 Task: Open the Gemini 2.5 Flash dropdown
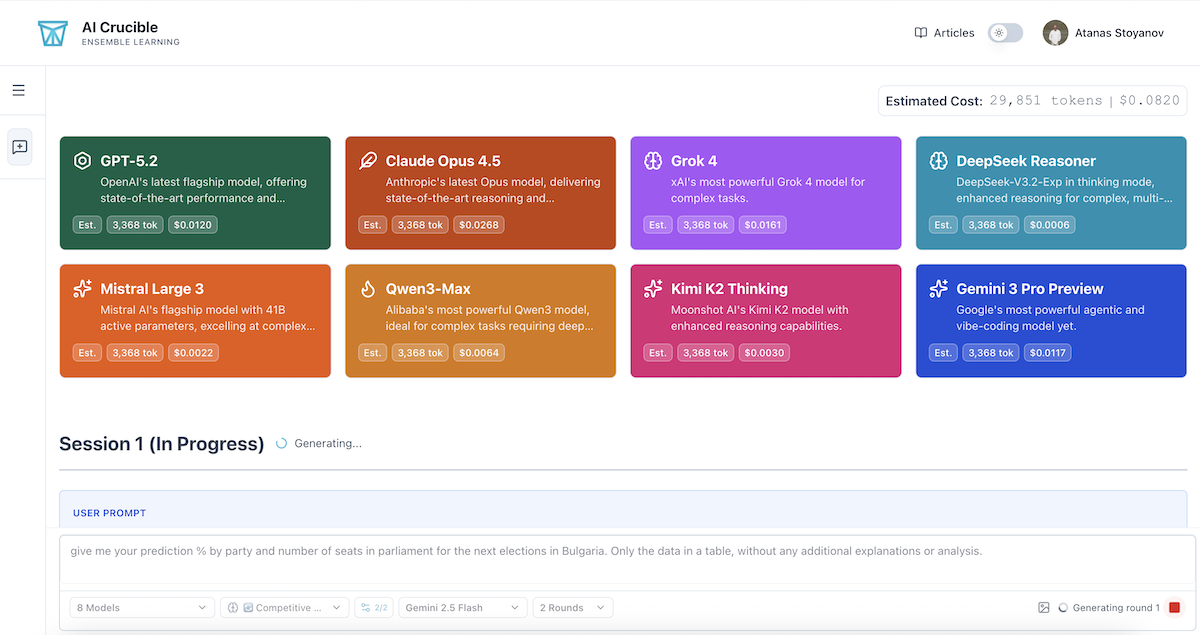click(462, 608)
